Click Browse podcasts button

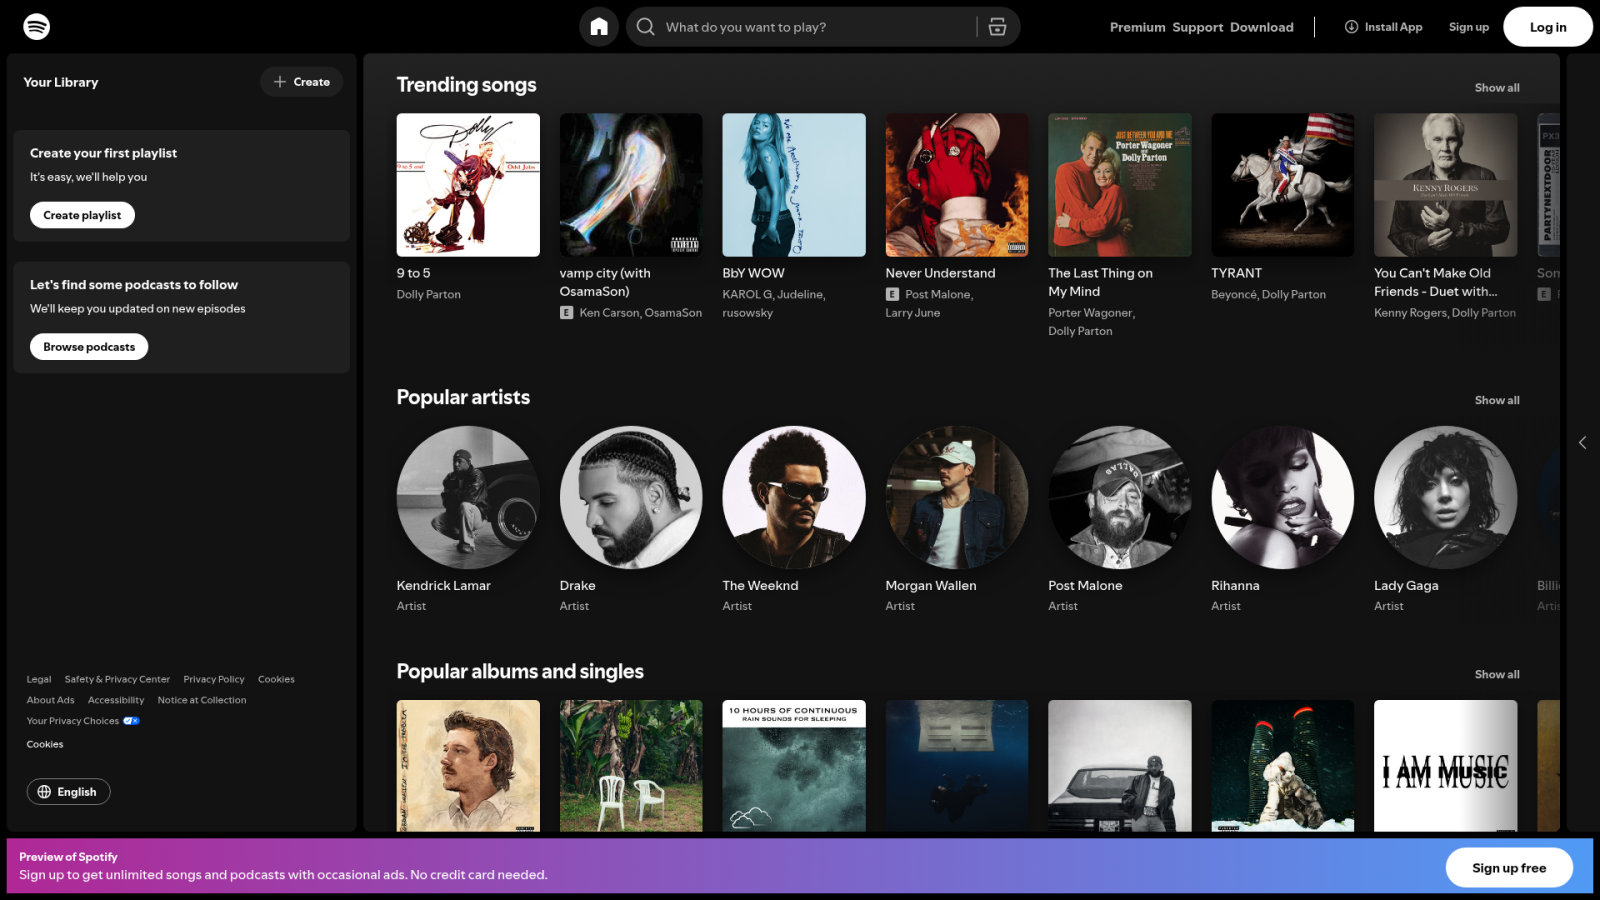pyautogui.click(x=89, y=347)
